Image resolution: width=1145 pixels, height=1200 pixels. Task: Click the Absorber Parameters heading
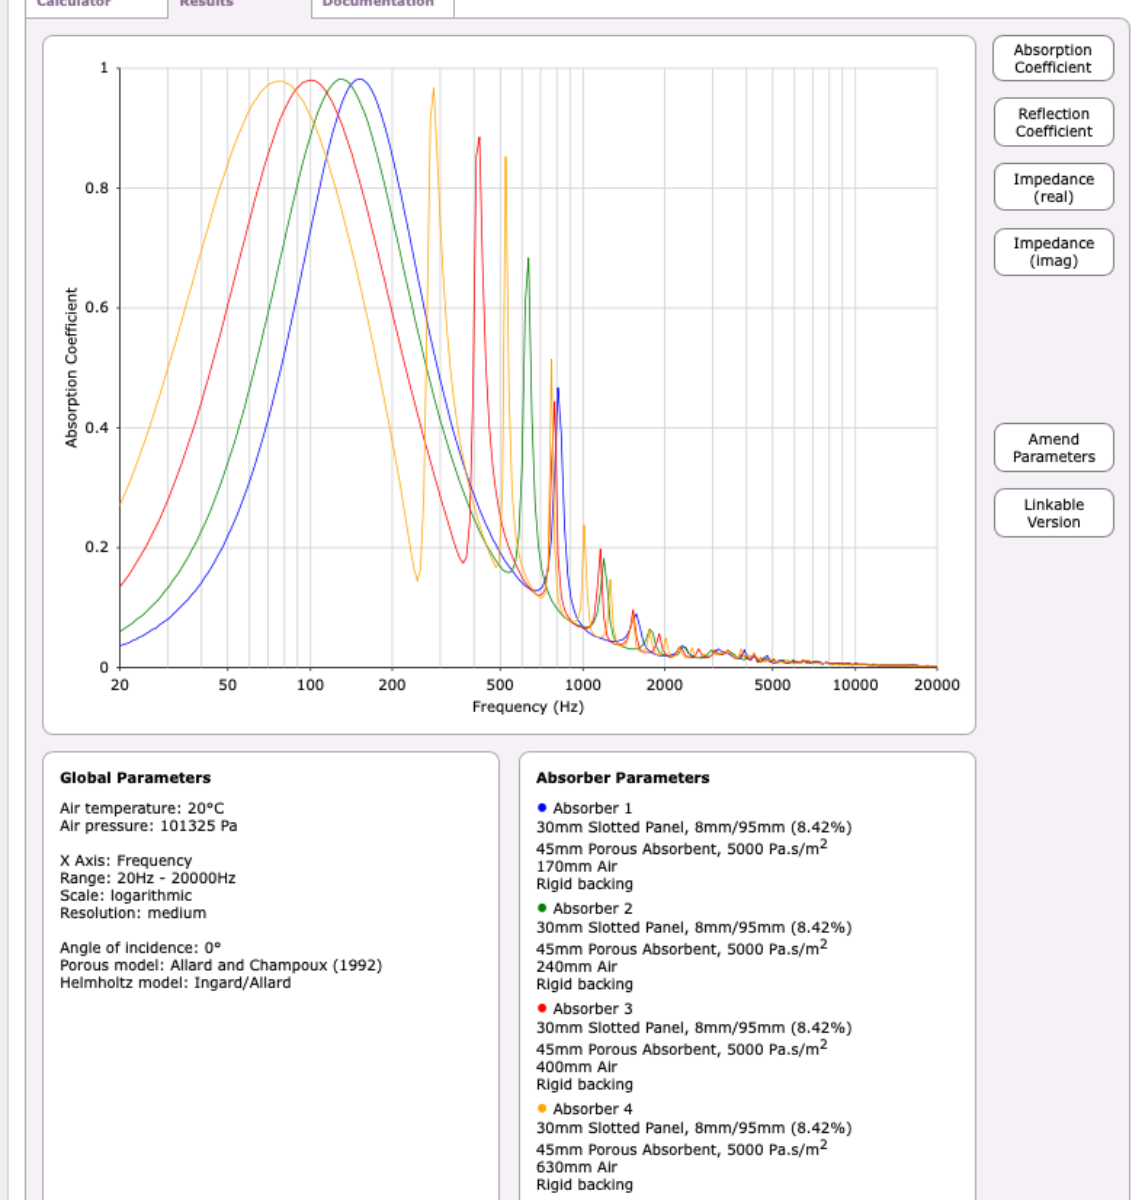click(622, 778)
